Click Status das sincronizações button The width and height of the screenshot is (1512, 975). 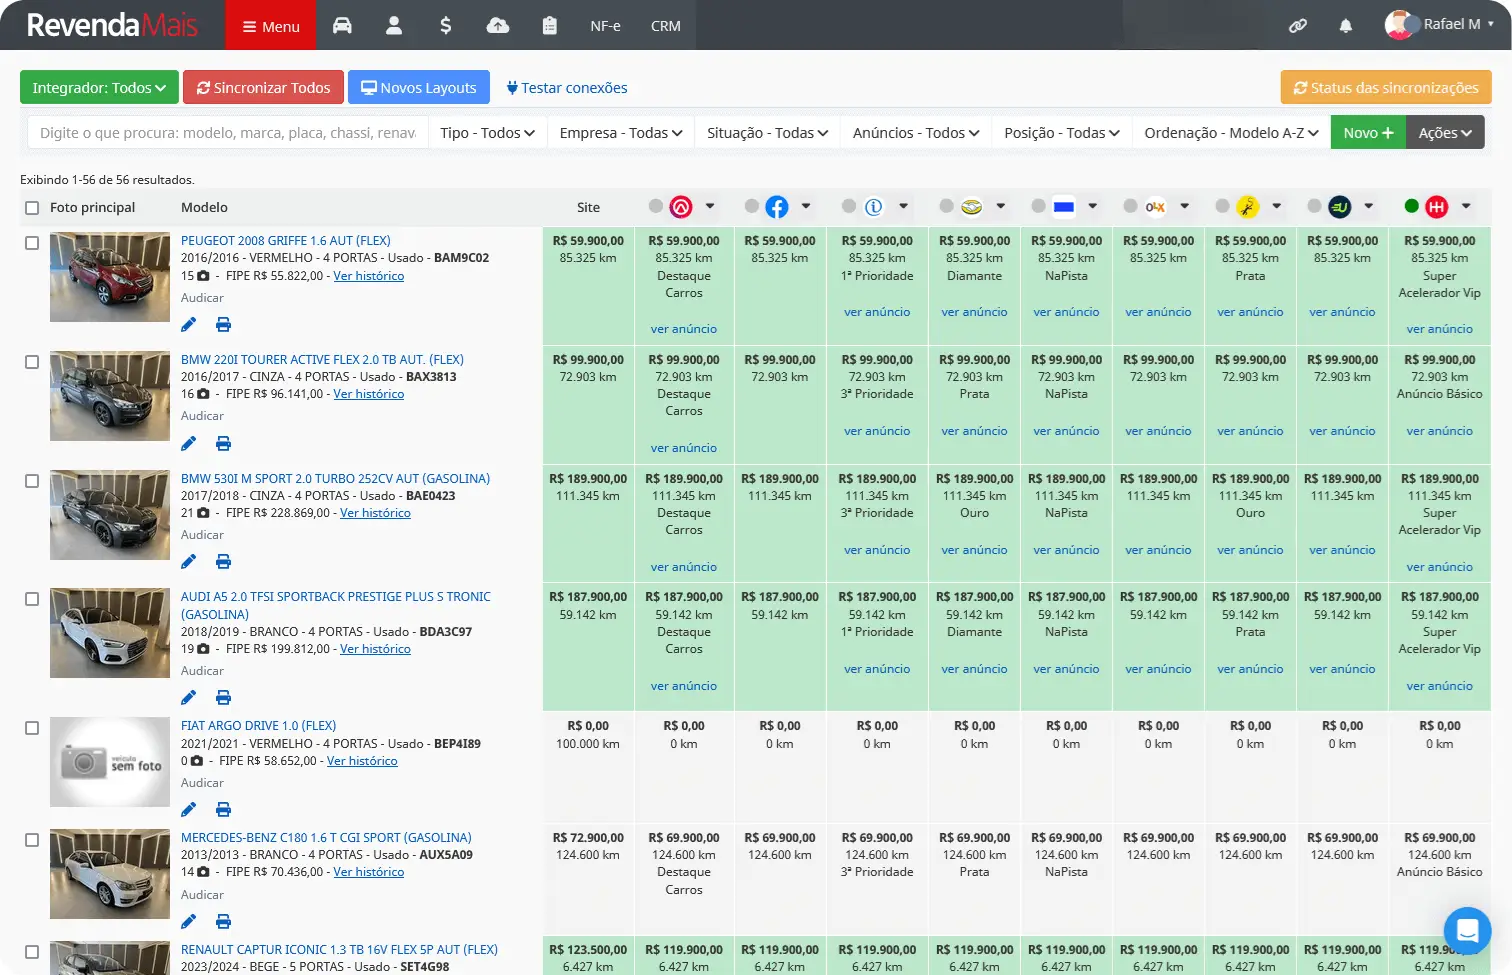(1386, 87)
